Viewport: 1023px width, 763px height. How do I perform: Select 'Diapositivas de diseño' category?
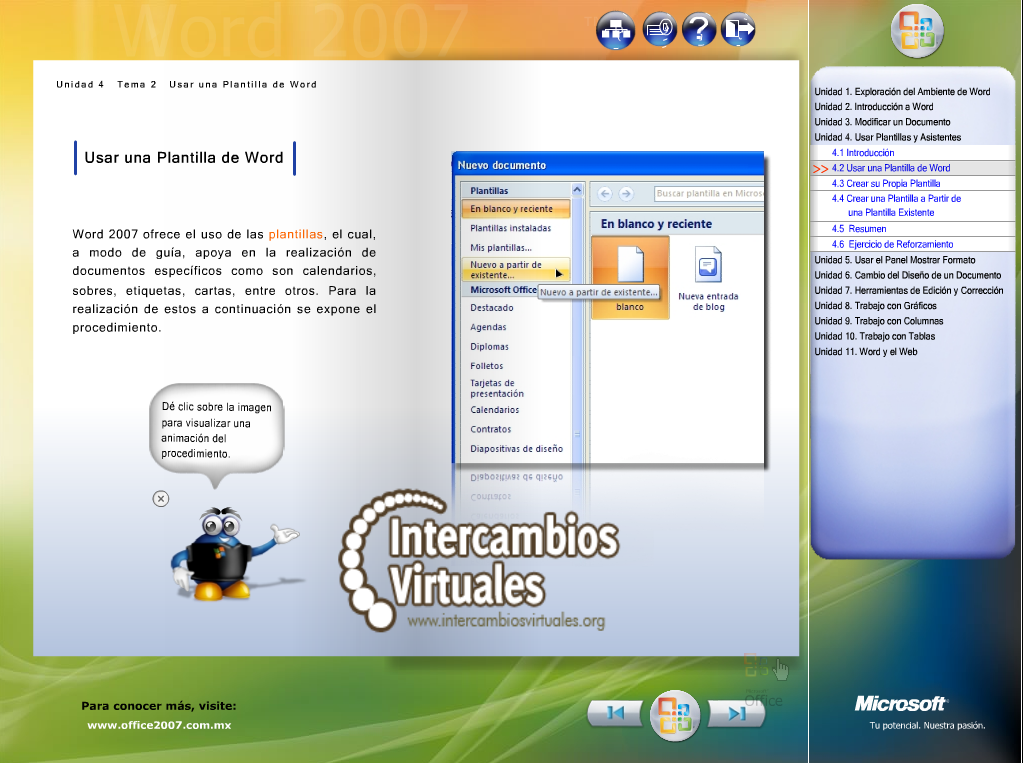(516, 449)
